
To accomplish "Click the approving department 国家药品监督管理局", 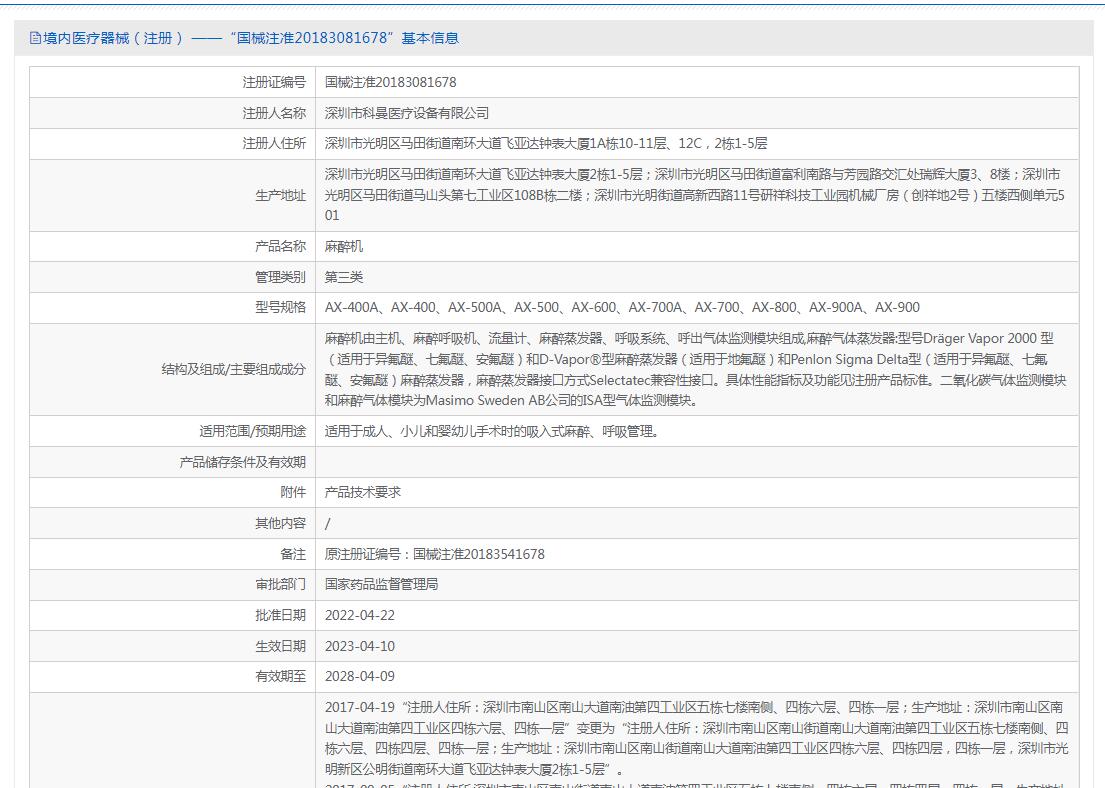I will tap(381, 584).
